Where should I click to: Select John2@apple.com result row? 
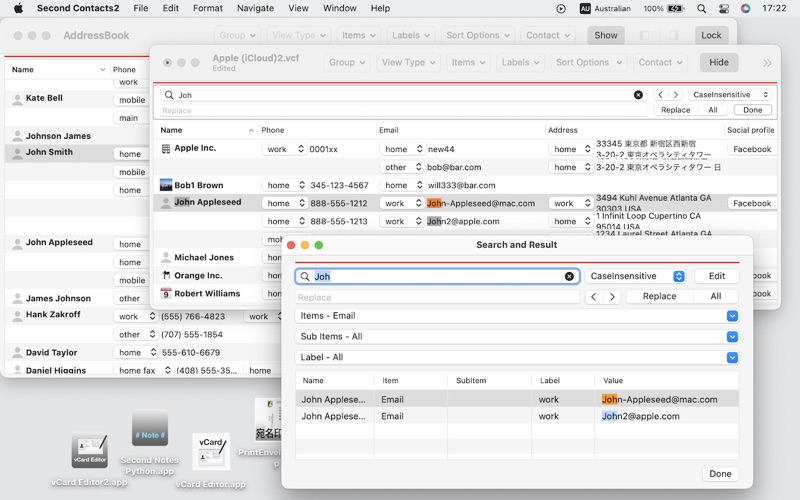point(517,416)
